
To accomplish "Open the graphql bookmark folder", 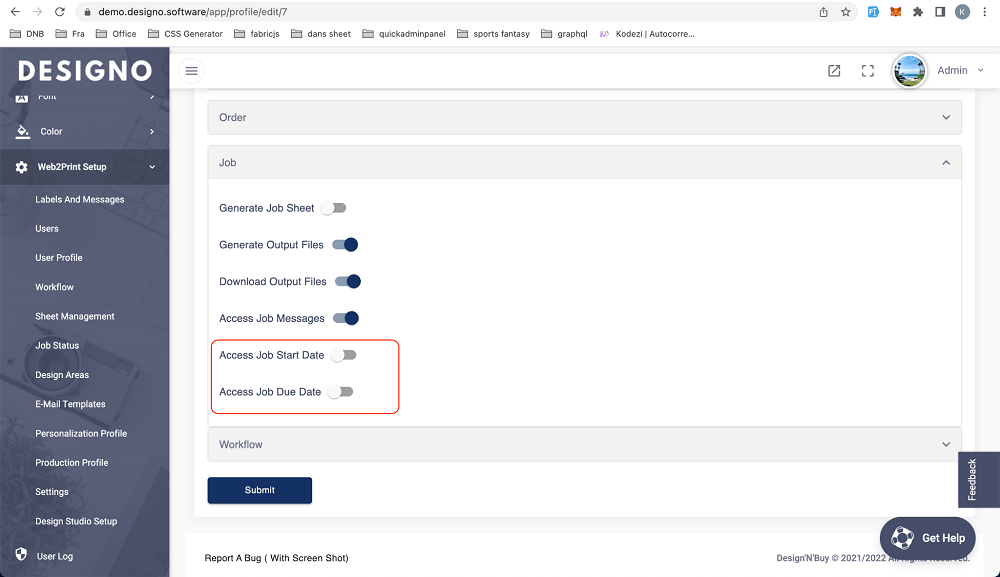I will pos(564,34).
